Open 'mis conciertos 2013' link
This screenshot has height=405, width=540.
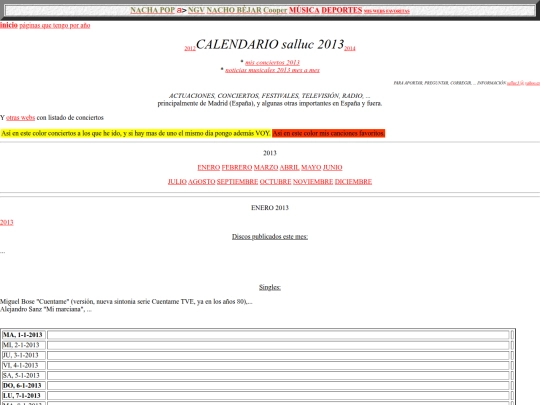pos(272,62)
